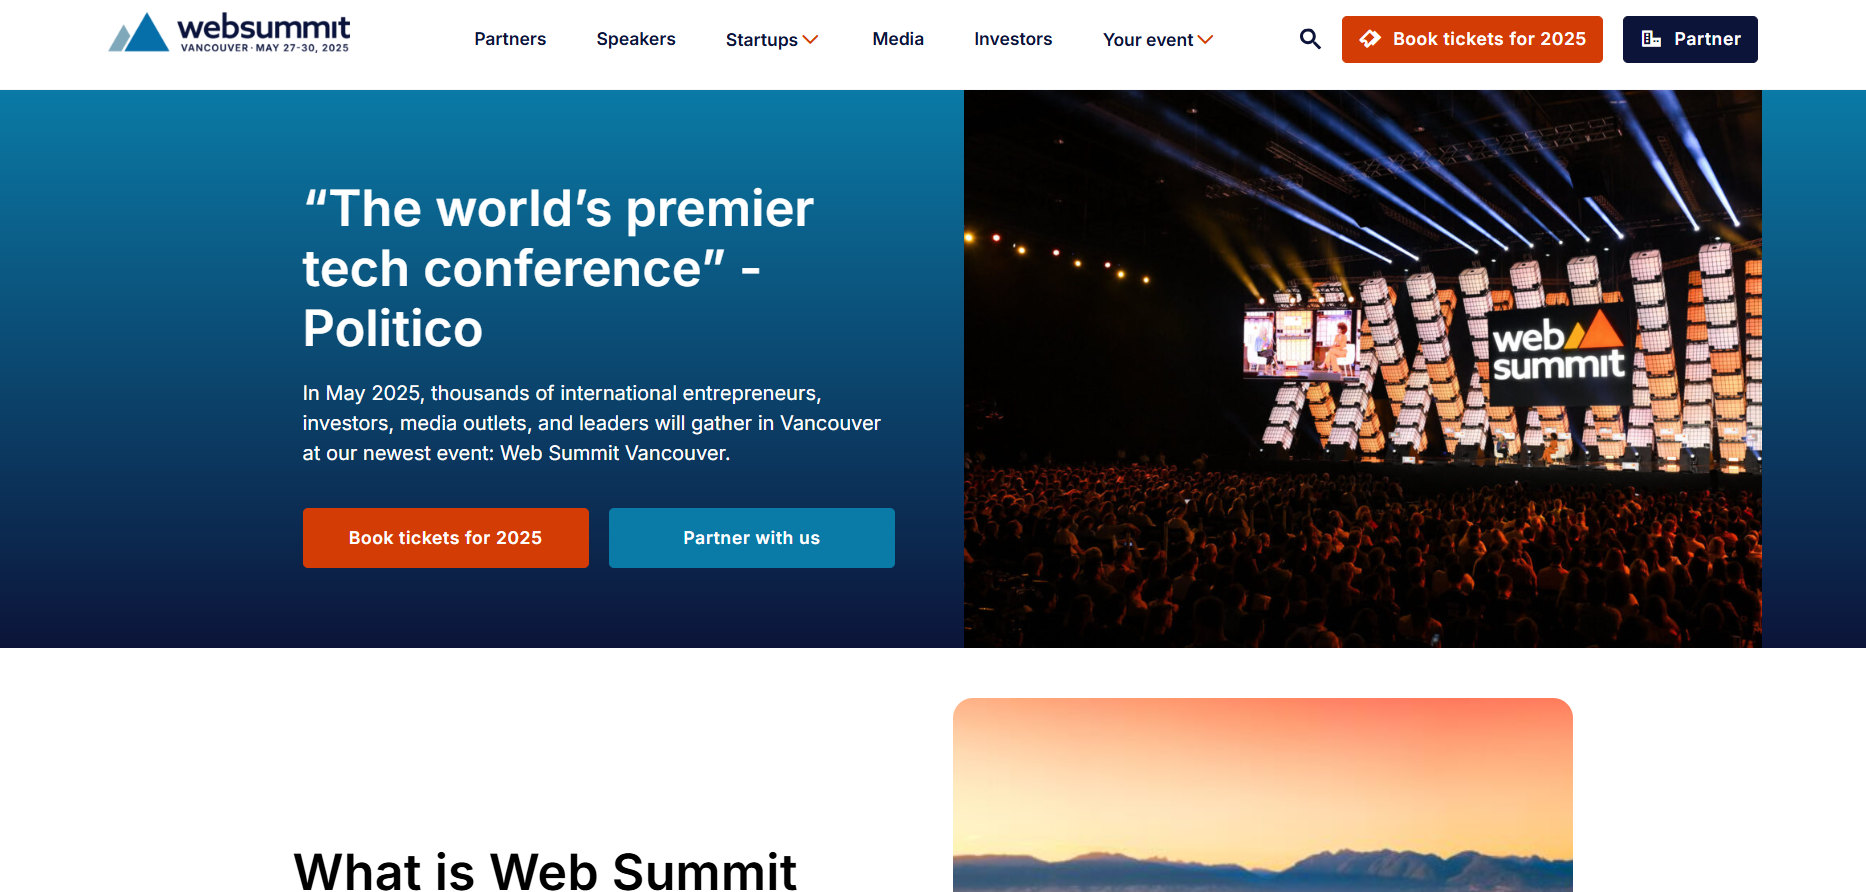Image resolution: width=1866 pixels, height=892 pixels.
Task: Click building icon in Partner button
Action: (x=1651, y=39)
